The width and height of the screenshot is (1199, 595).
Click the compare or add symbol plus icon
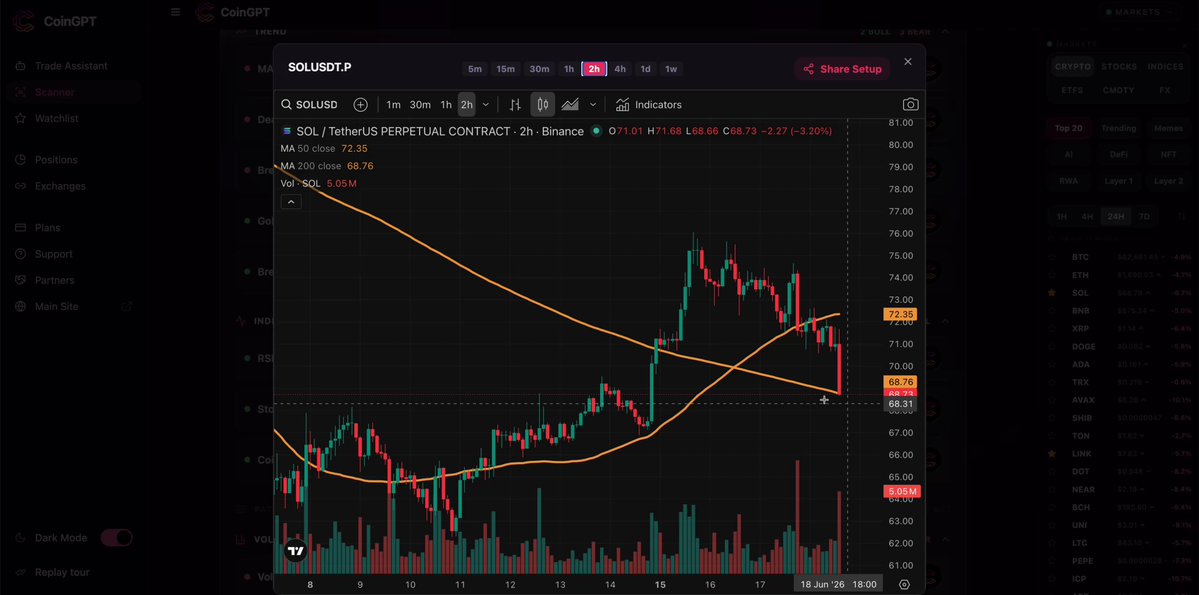[360, 105]
